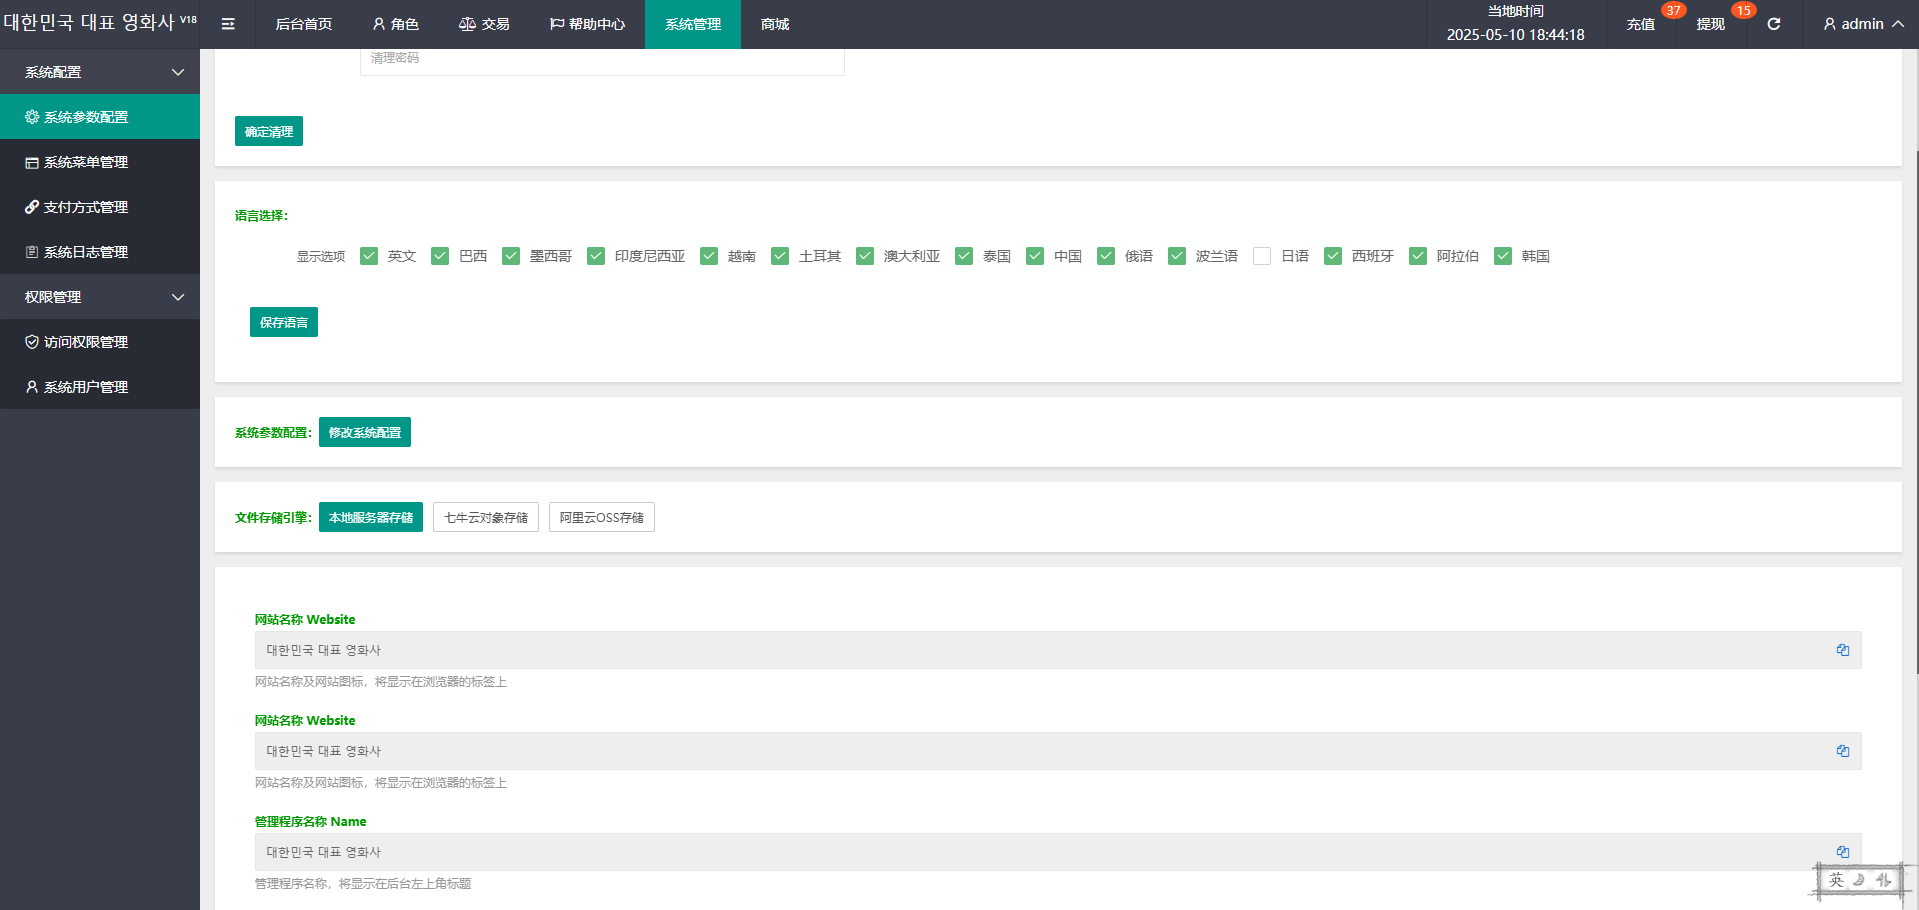
Task: Select 七牛云对象存储 storage engine
Action: (486, 517)
